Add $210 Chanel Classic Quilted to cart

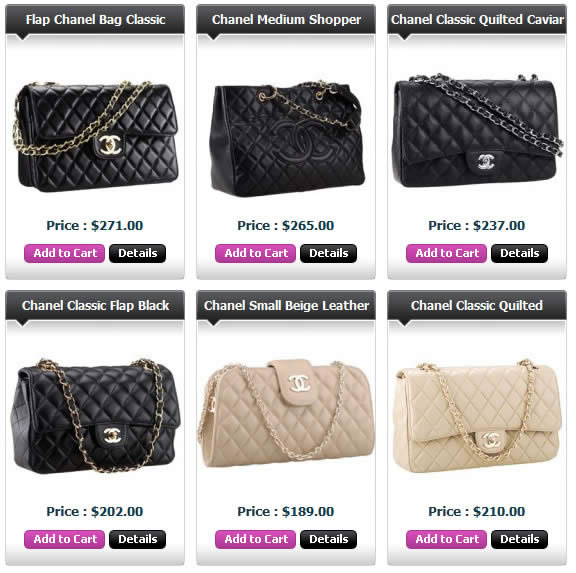coord(446,539)
